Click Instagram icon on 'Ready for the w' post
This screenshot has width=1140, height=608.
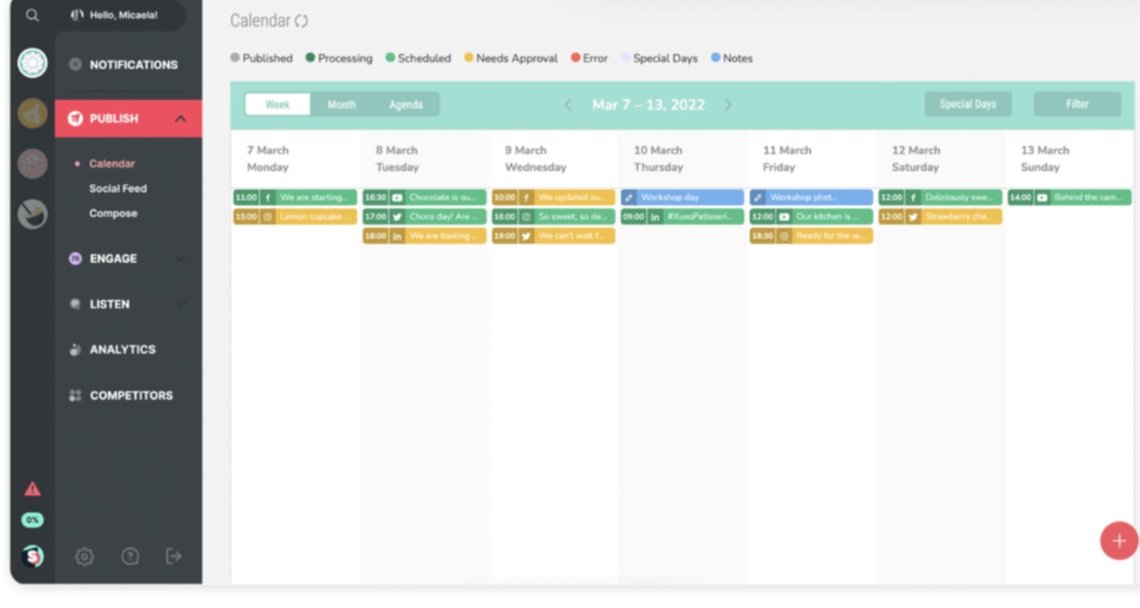tap(784, 236)
